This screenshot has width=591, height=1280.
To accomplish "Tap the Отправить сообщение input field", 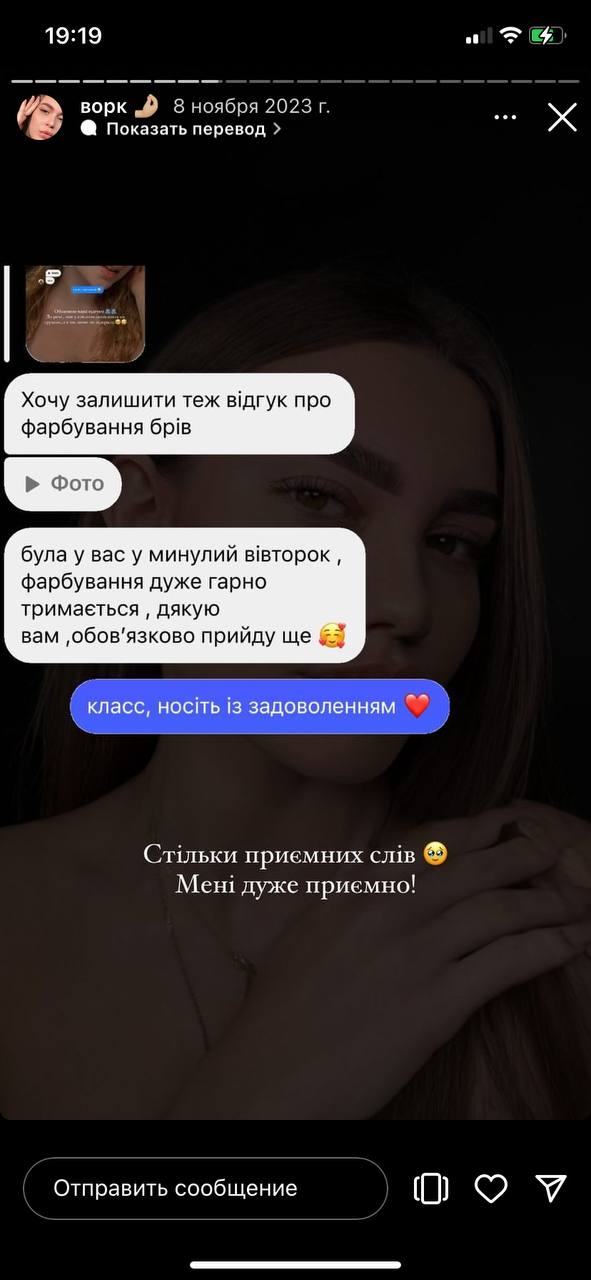I will (205, 1188).
